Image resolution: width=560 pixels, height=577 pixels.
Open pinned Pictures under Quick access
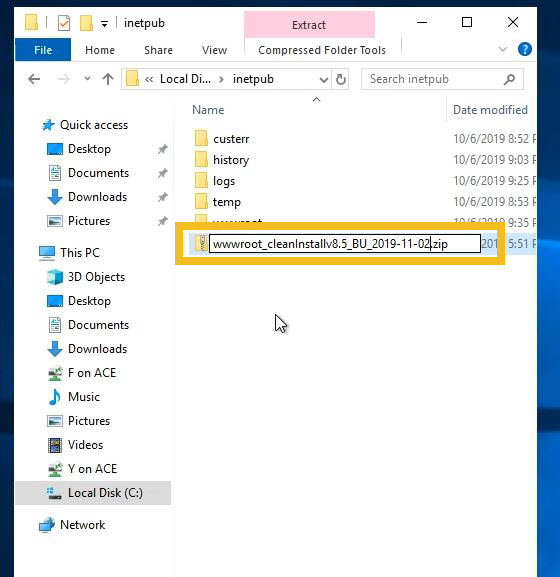pyautogui.click(x=89, y=221)
